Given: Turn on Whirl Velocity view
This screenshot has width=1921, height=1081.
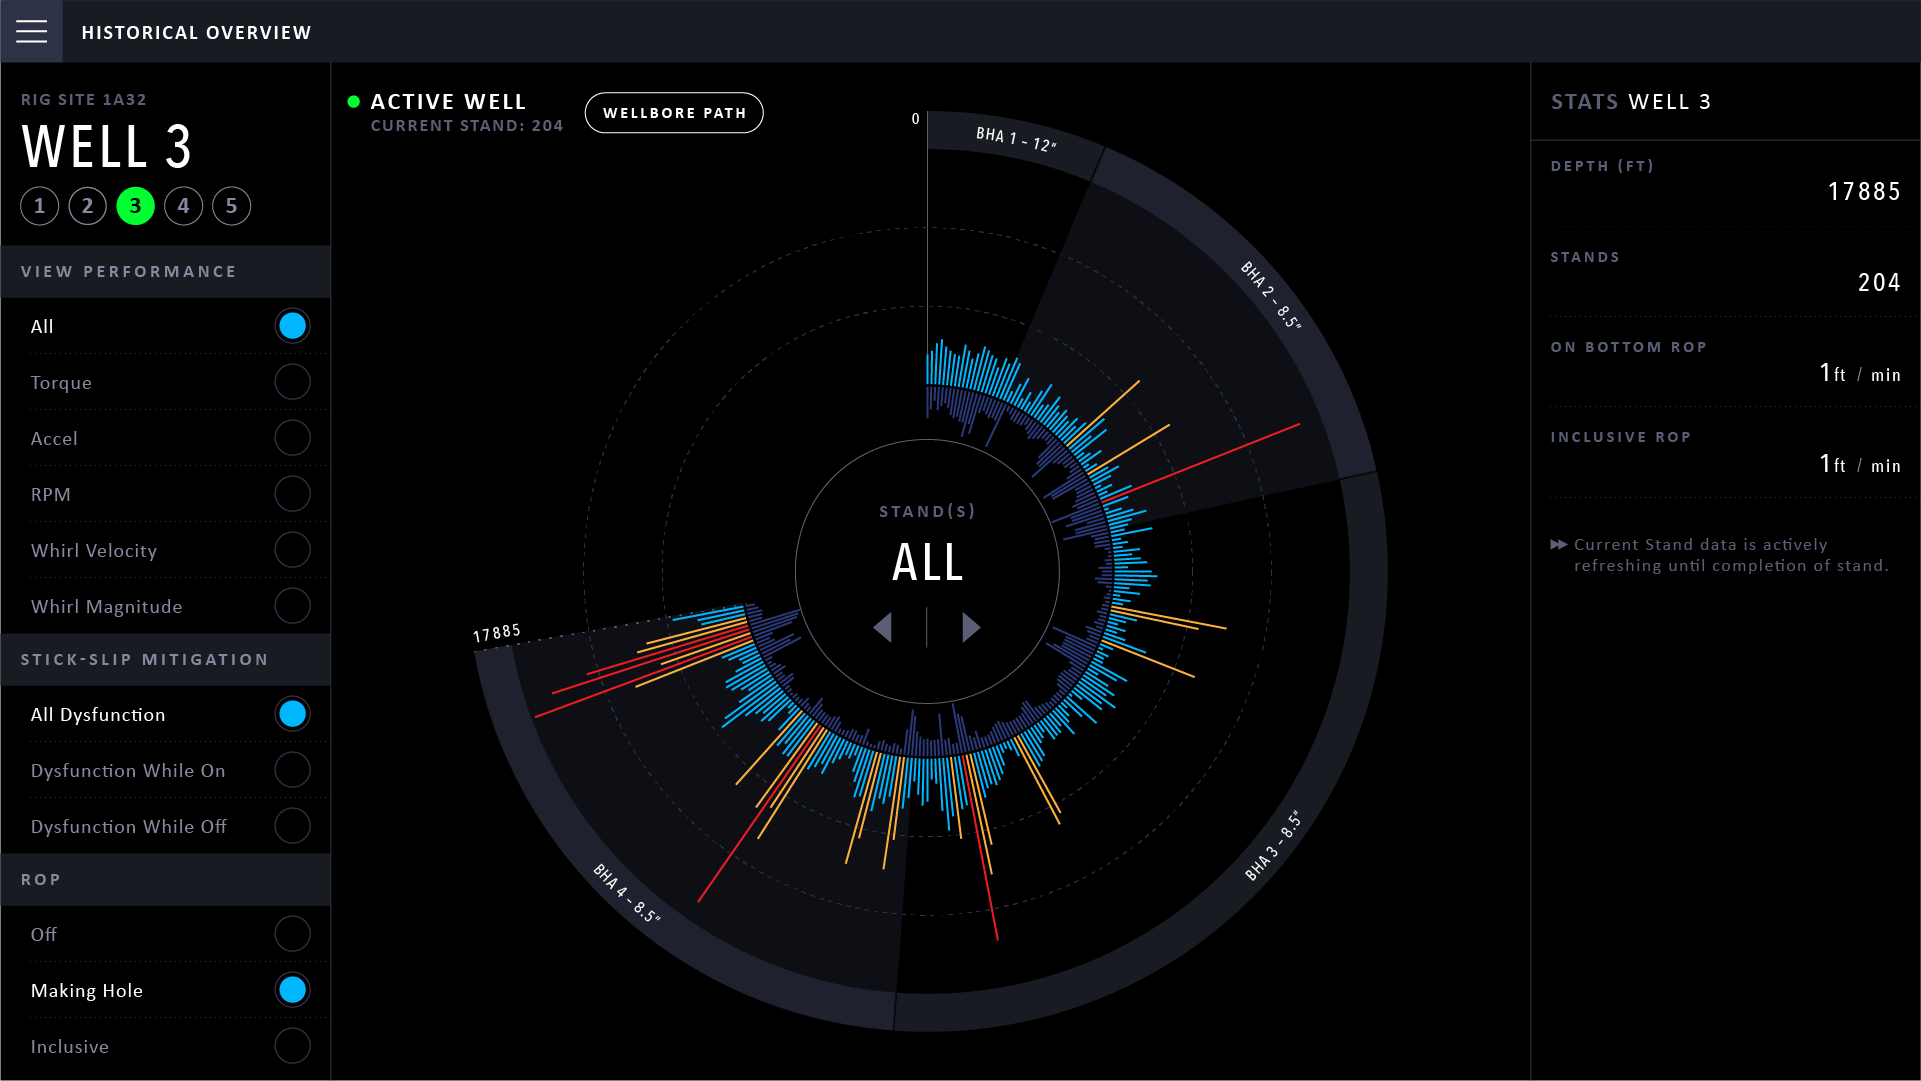Looking at the screenshot, I should tap(292, 550).
